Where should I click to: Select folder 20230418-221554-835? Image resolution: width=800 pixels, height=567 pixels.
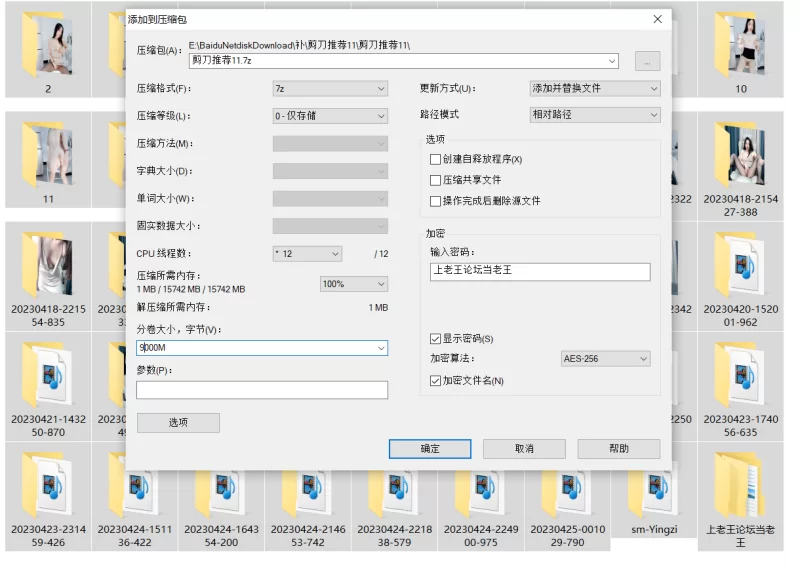tap(48, 277)
